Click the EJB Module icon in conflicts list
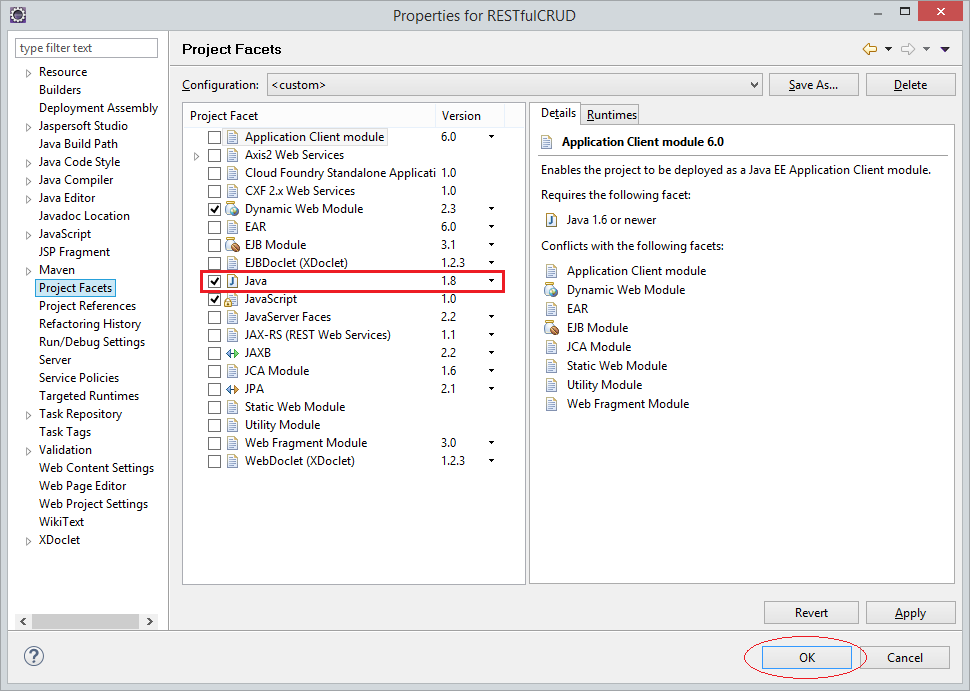 (x=551, y=328)
